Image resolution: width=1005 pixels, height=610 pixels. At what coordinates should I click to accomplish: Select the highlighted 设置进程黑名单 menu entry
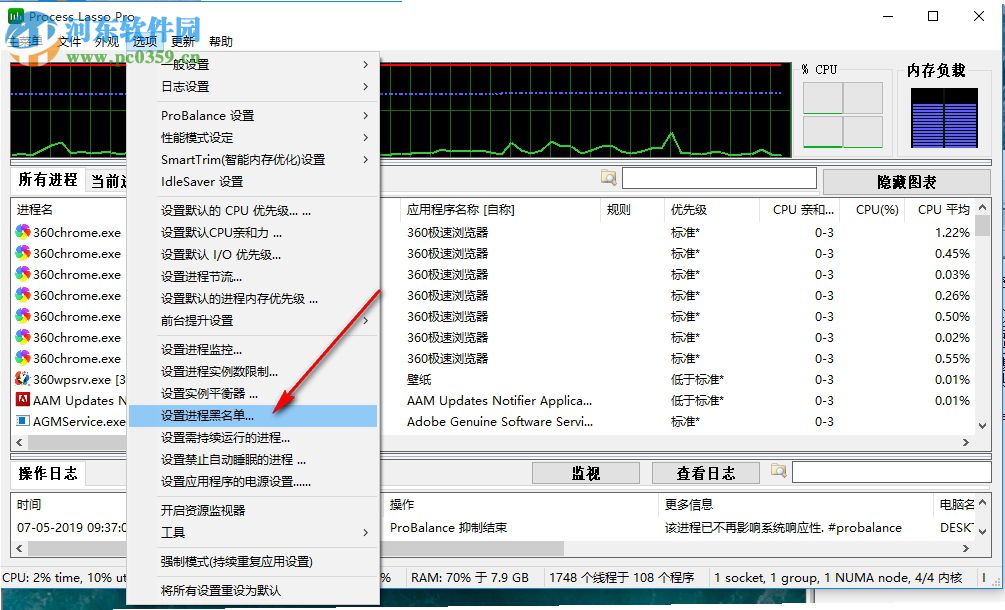[220, 416]
